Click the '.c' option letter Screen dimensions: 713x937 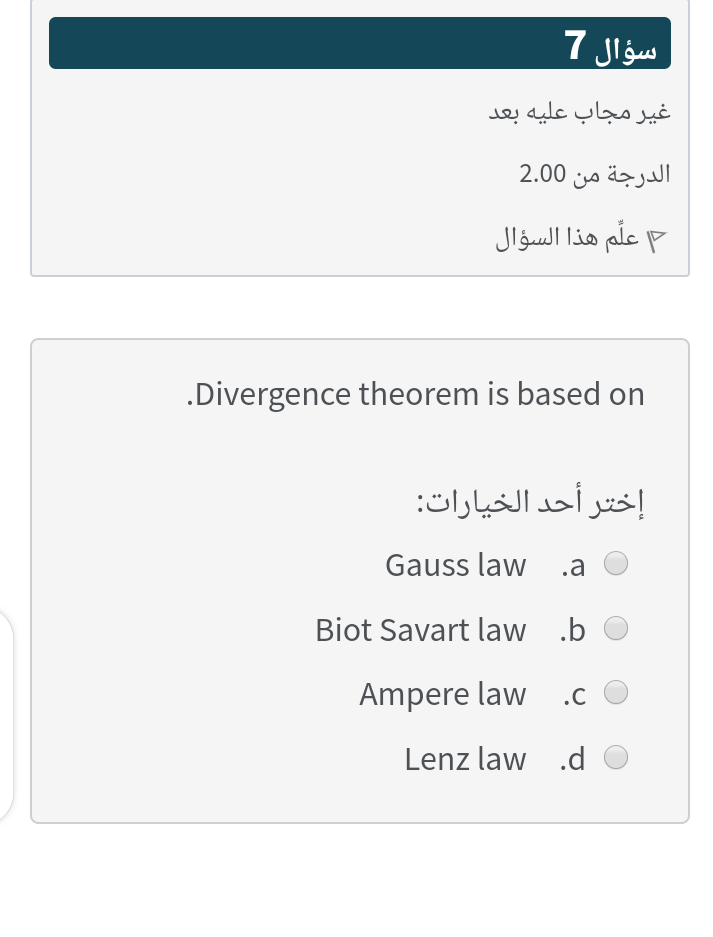572,695
